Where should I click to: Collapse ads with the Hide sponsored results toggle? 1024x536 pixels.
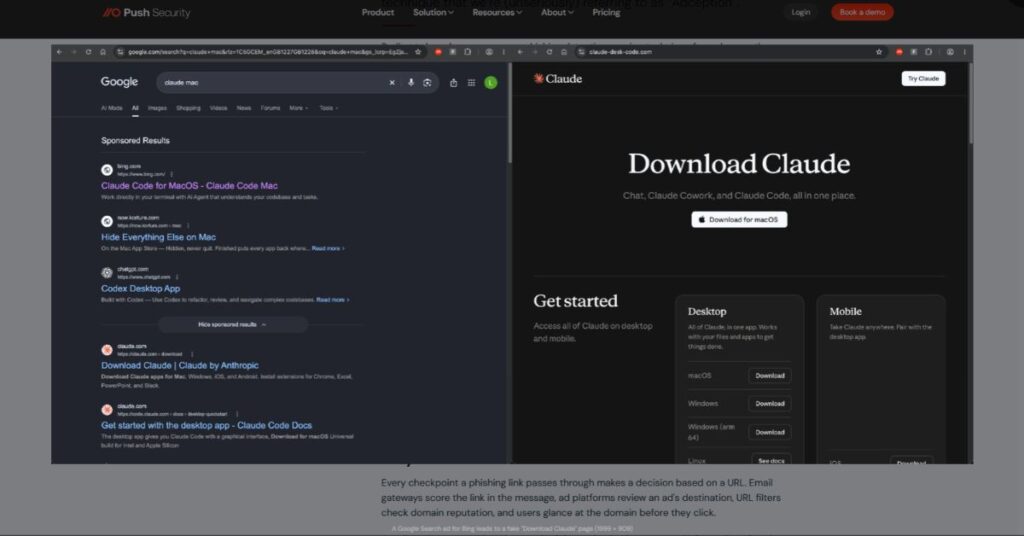[x=232, y=324]
